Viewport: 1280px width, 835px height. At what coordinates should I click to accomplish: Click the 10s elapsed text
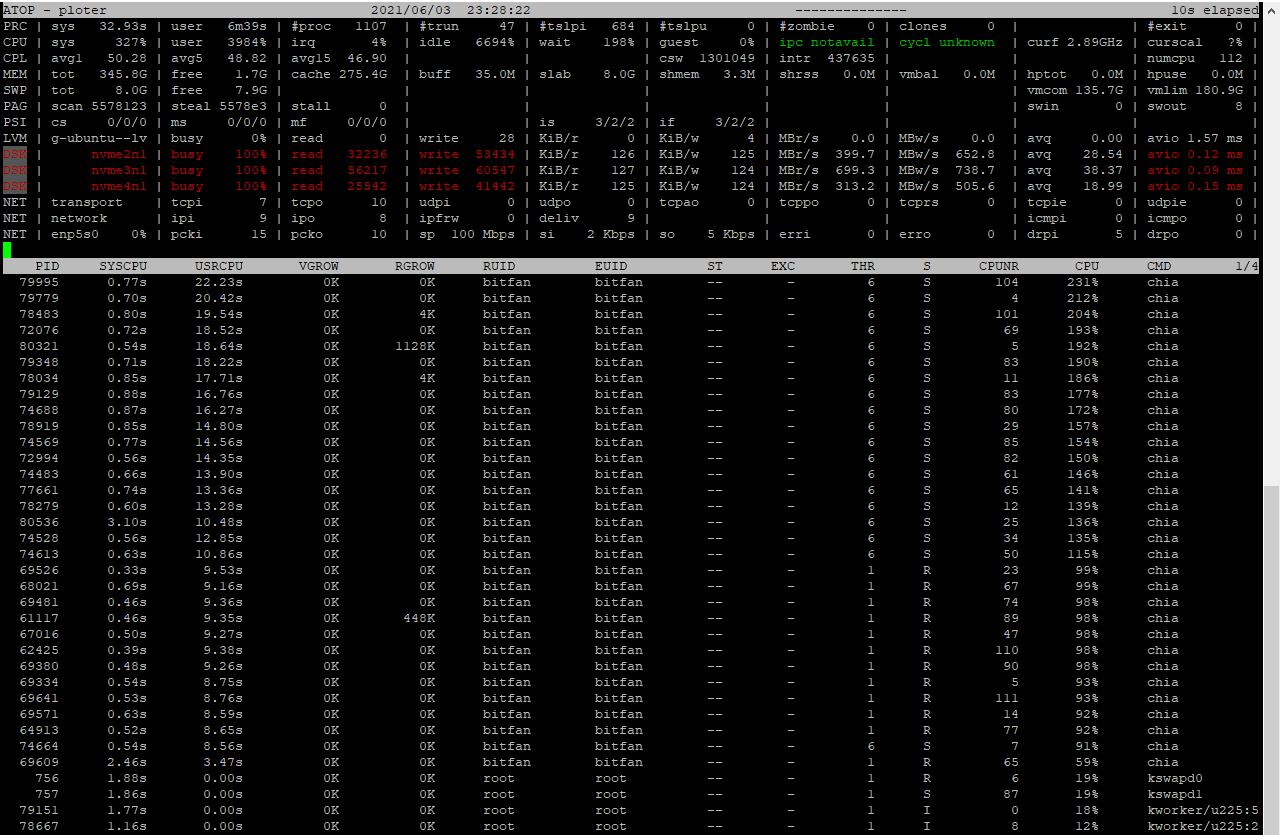1215,10
